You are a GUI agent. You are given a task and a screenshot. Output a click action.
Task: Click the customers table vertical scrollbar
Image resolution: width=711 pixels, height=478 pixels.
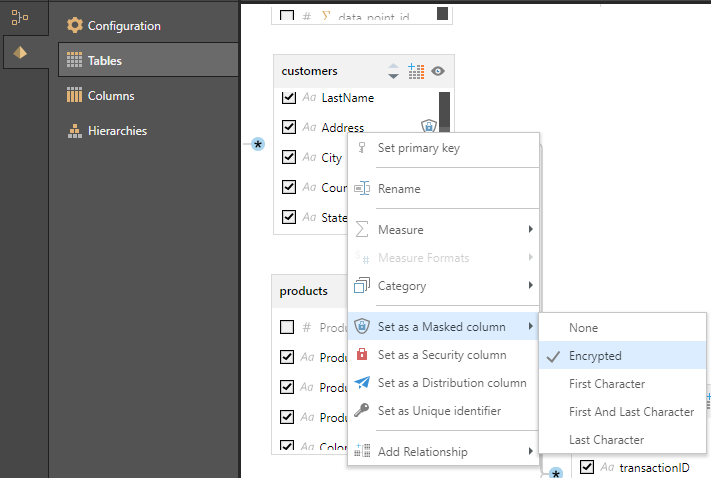click(x=444, y=110)
